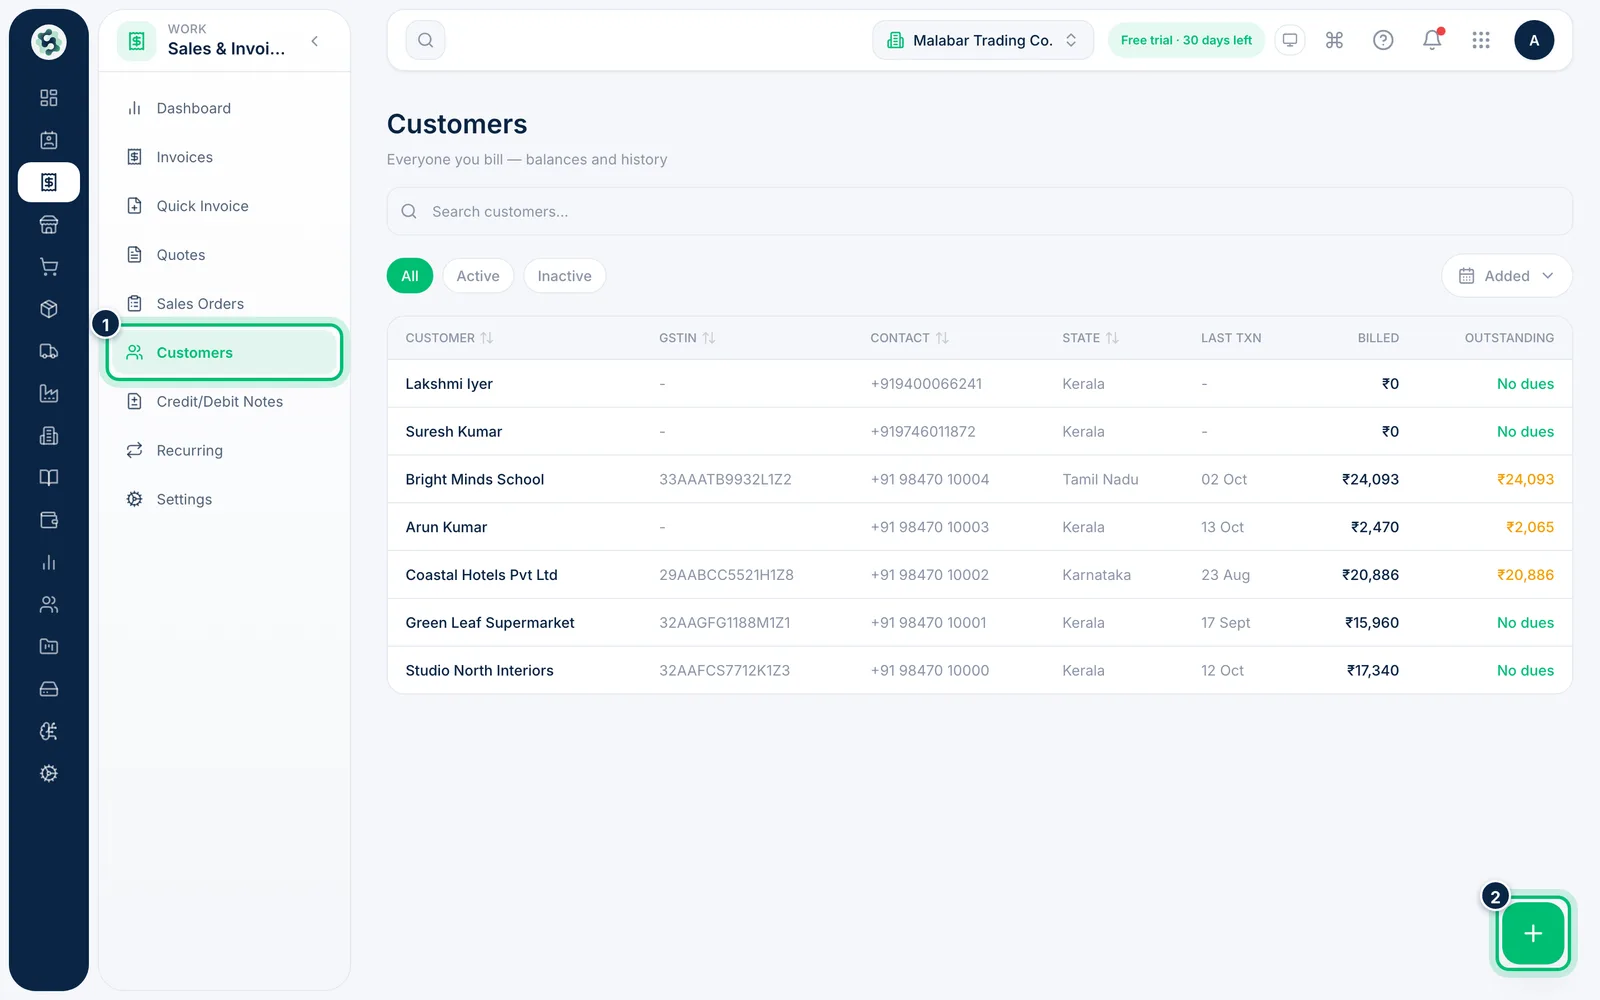
Task: Click the top bar search magnifier button
Action: (425, 40)
